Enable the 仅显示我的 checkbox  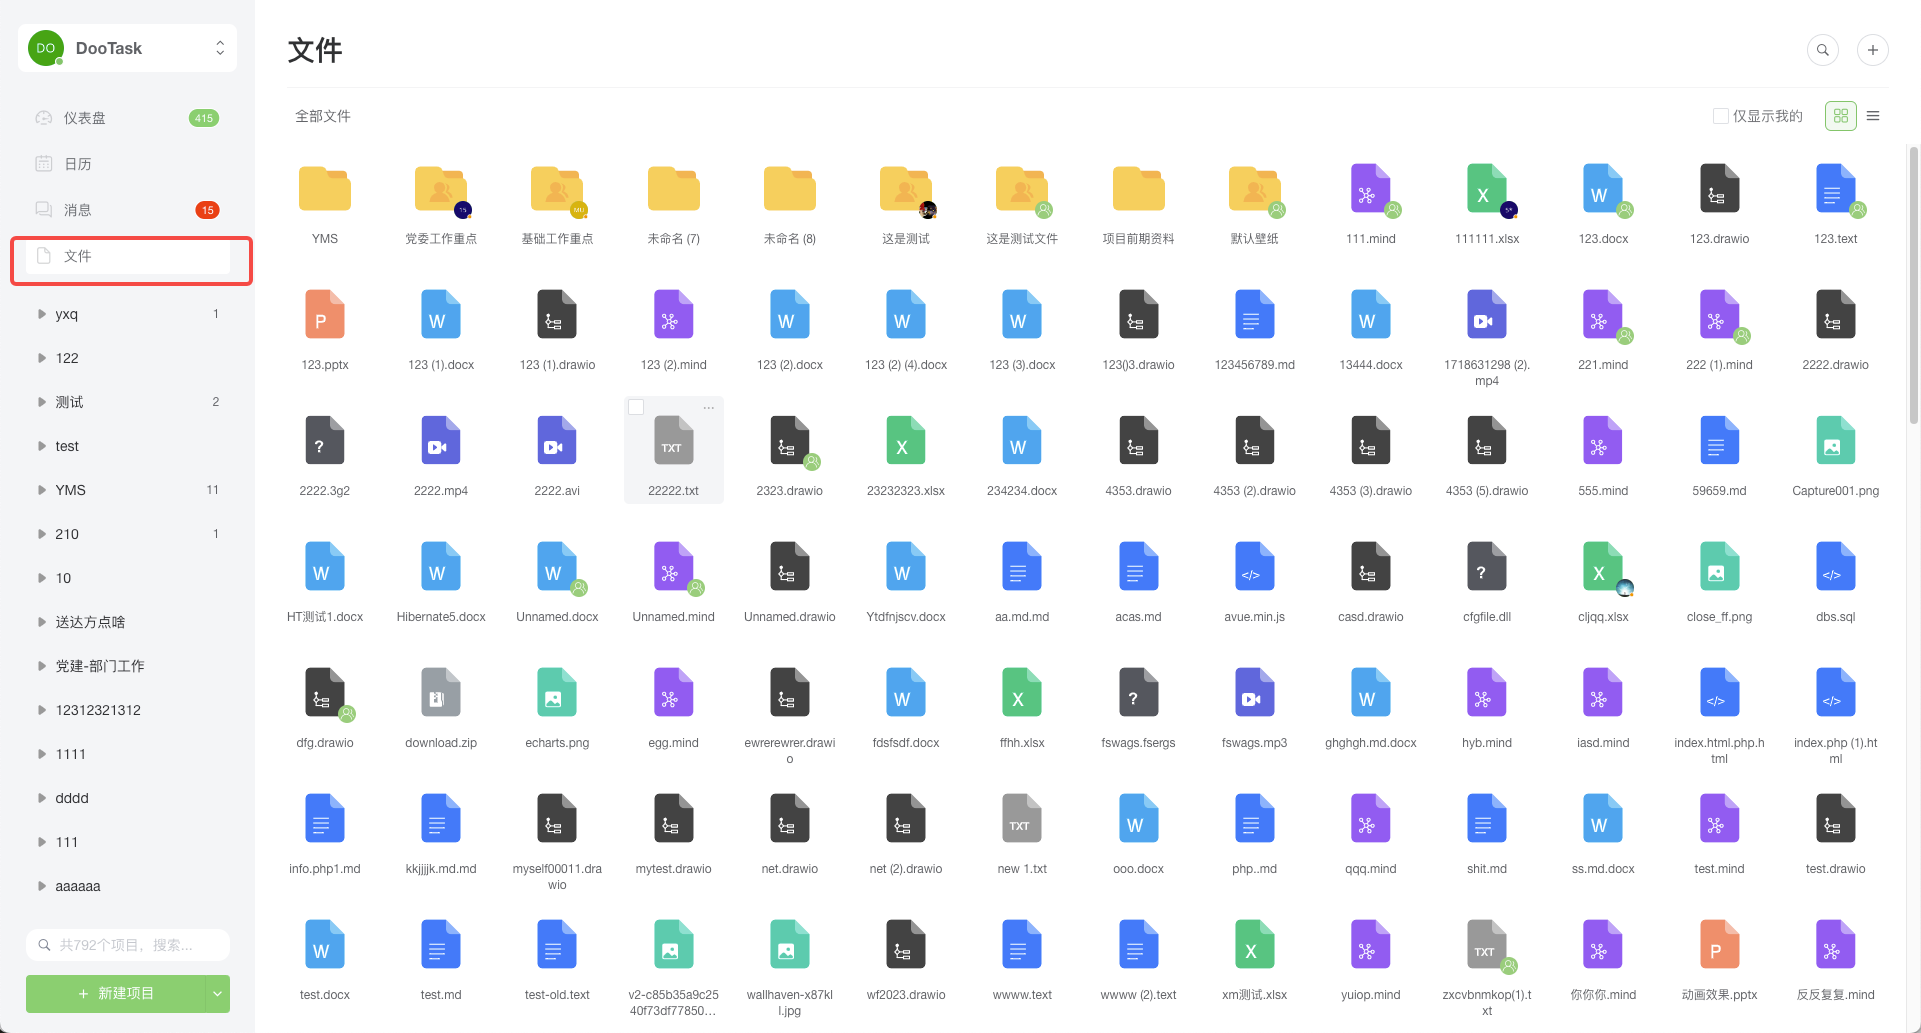click(x=1721, y=116)
